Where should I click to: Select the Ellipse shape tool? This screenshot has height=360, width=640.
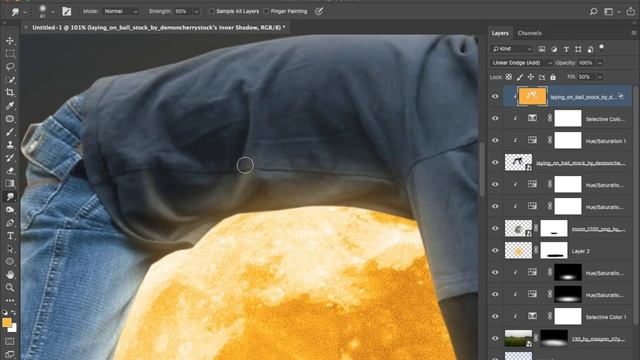pyautogui.click(x=10, y=262)
